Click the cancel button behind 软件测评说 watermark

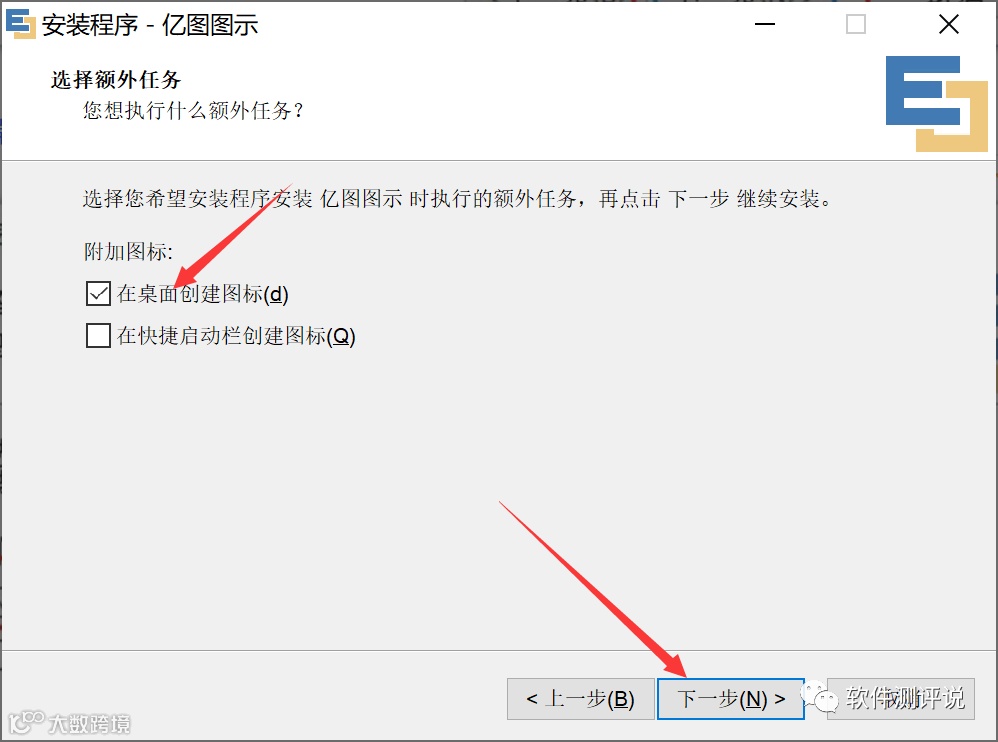[901, 699]
